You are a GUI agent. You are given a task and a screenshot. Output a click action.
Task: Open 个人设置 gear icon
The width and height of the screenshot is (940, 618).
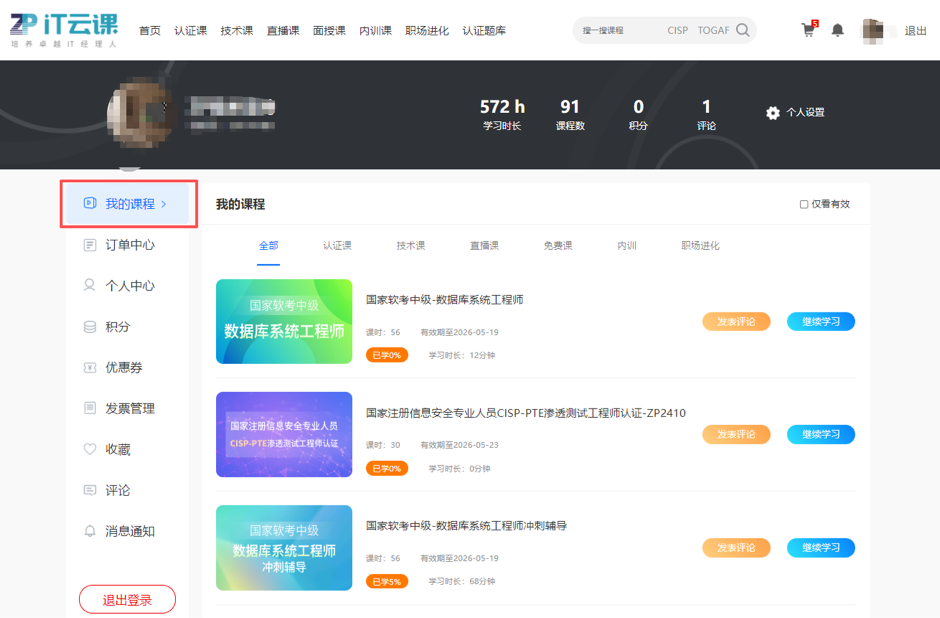tap(773, 113)
